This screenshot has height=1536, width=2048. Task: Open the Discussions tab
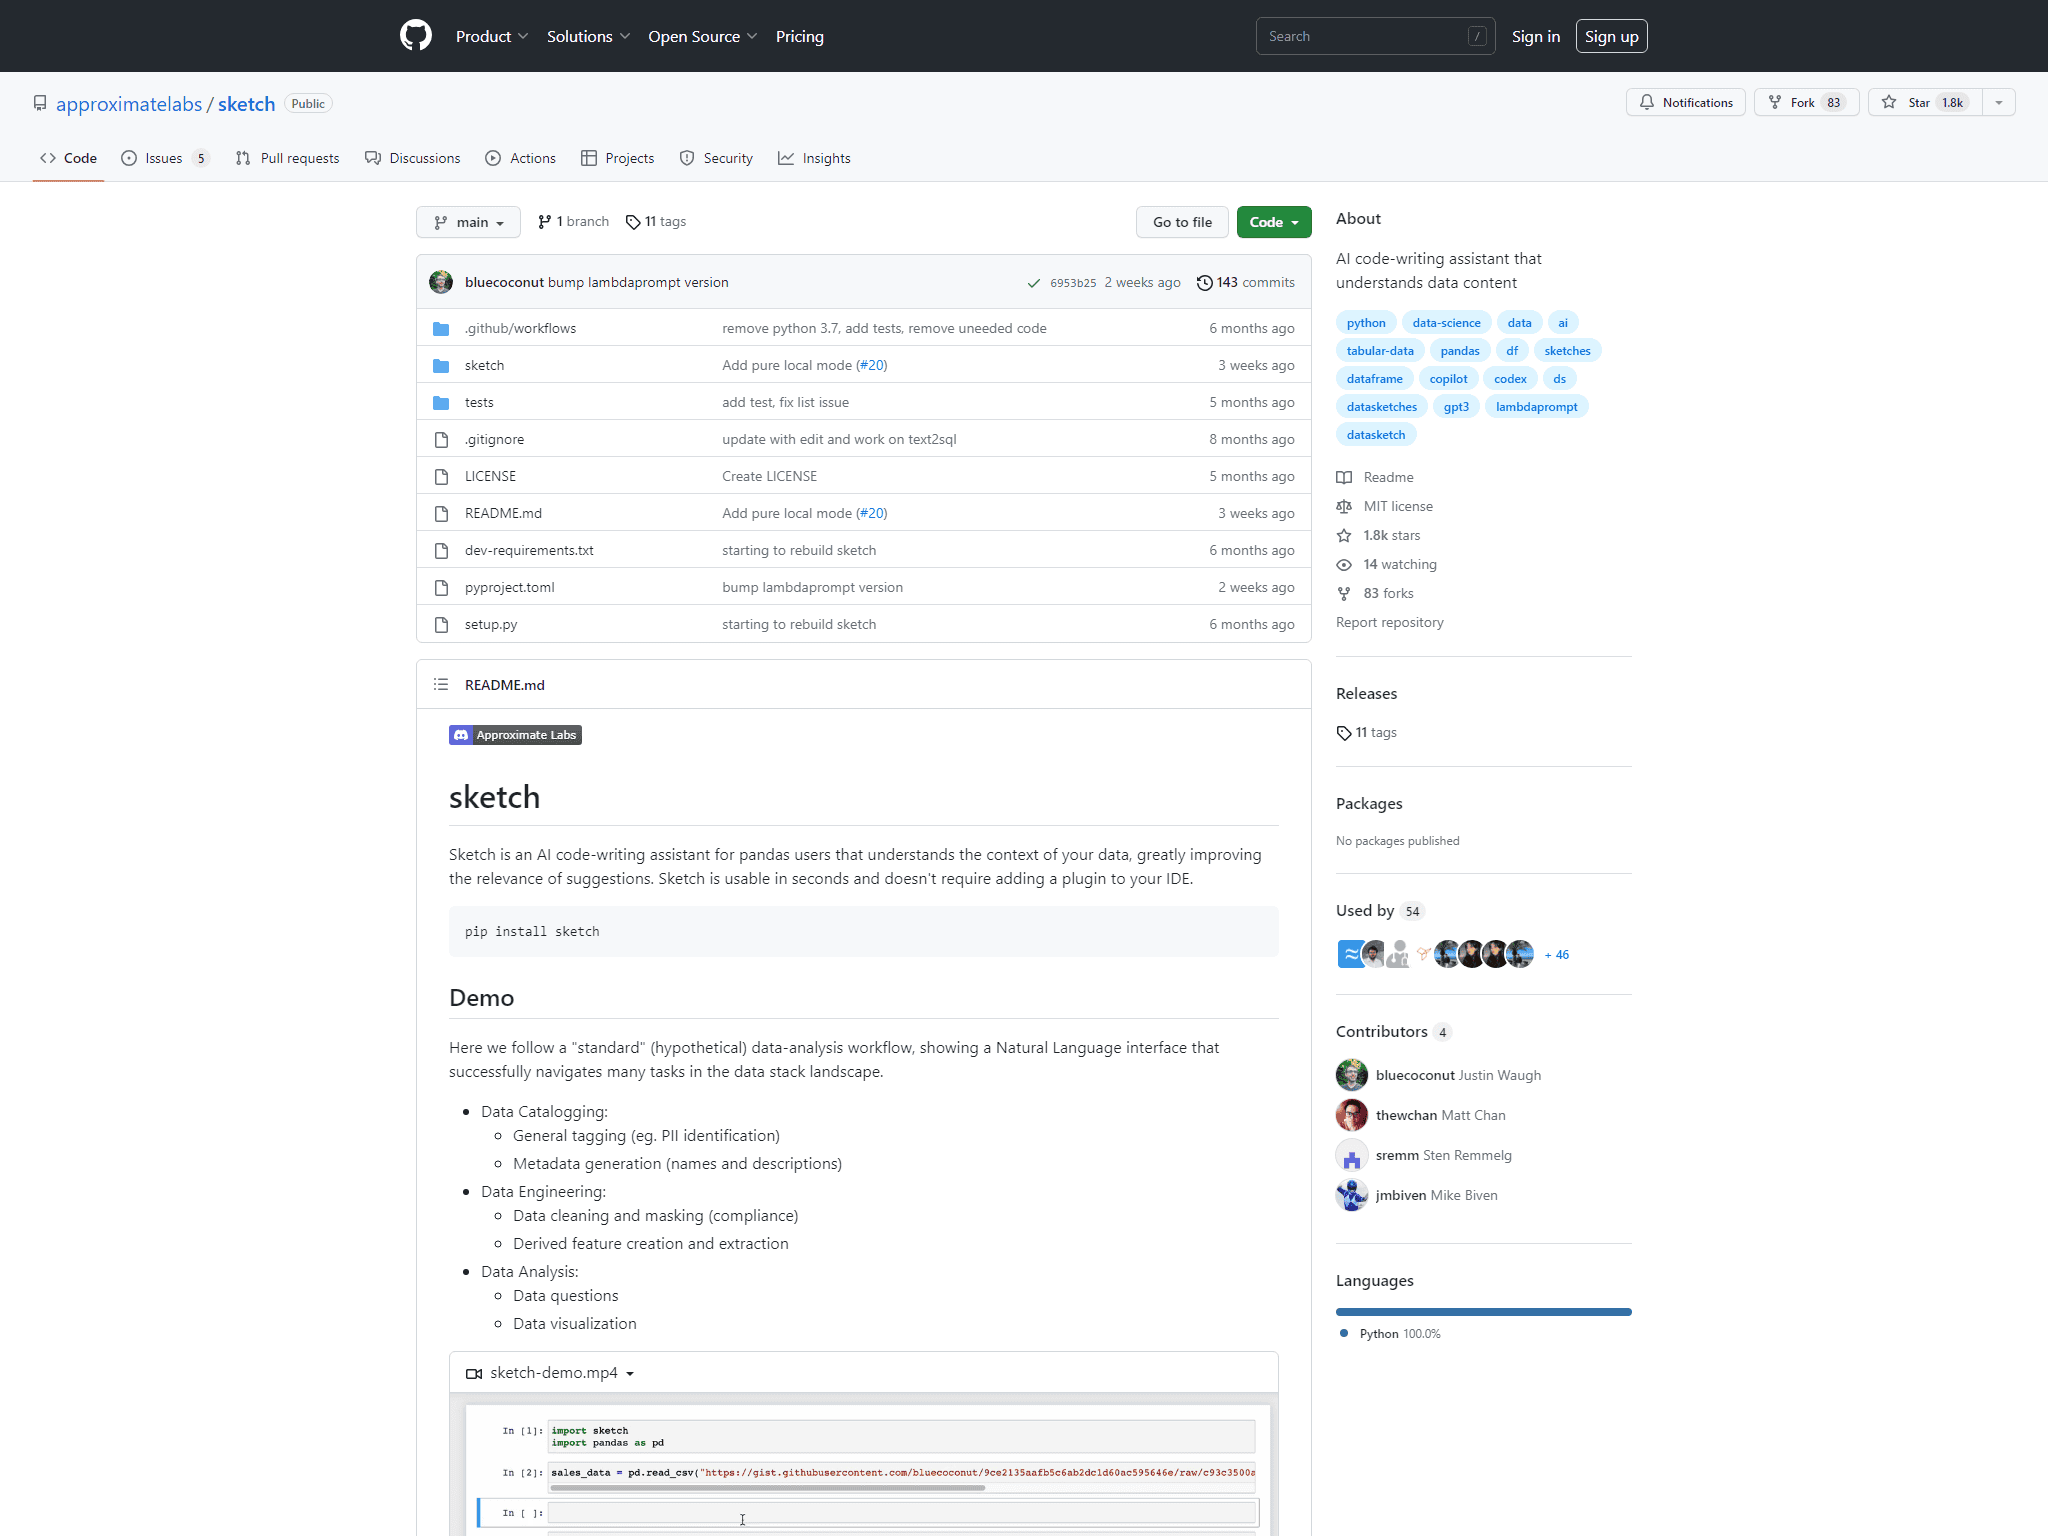click(x=413, y=158)
